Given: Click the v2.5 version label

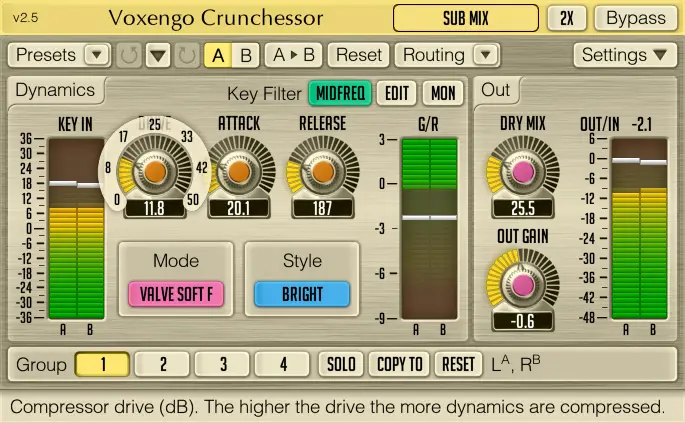Looking at the screenshot, I should [x=26, y=18].
